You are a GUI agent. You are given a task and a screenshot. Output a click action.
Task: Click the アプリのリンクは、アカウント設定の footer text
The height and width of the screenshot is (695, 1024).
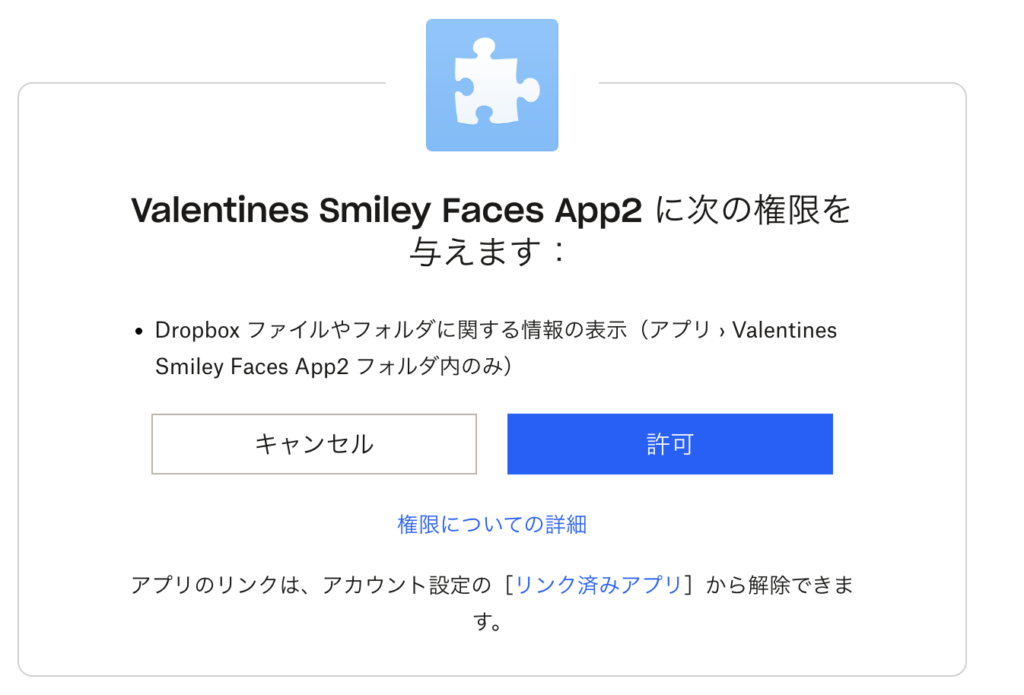coord(311,585)
